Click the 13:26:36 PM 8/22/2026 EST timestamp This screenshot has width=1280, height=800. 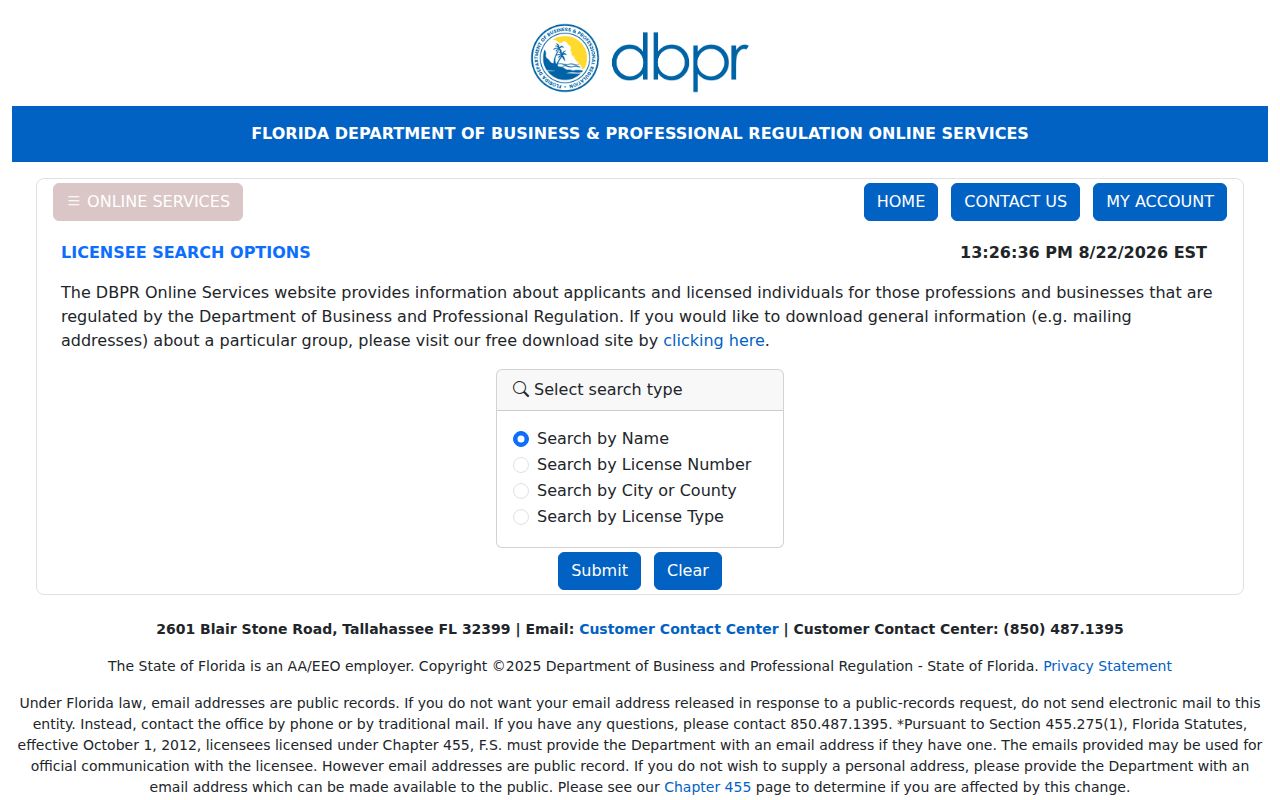point(1083,253)
